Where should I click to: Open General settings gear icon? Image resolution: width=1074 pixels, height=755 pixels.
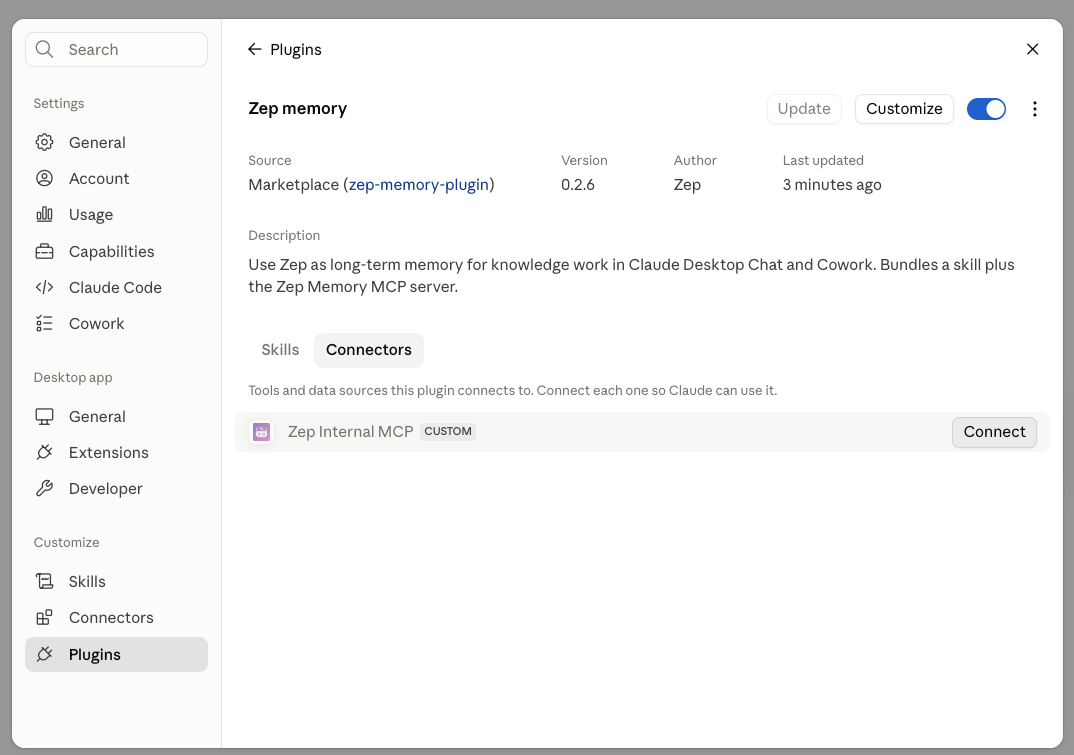pyautogui.click(x=45, y=143)
